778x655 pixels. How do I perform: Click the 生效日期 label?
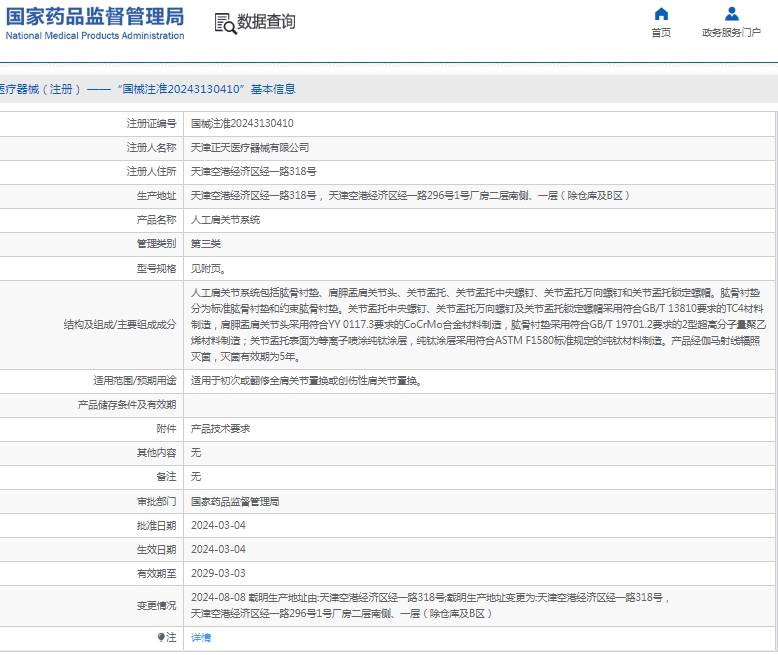(156, 550)
